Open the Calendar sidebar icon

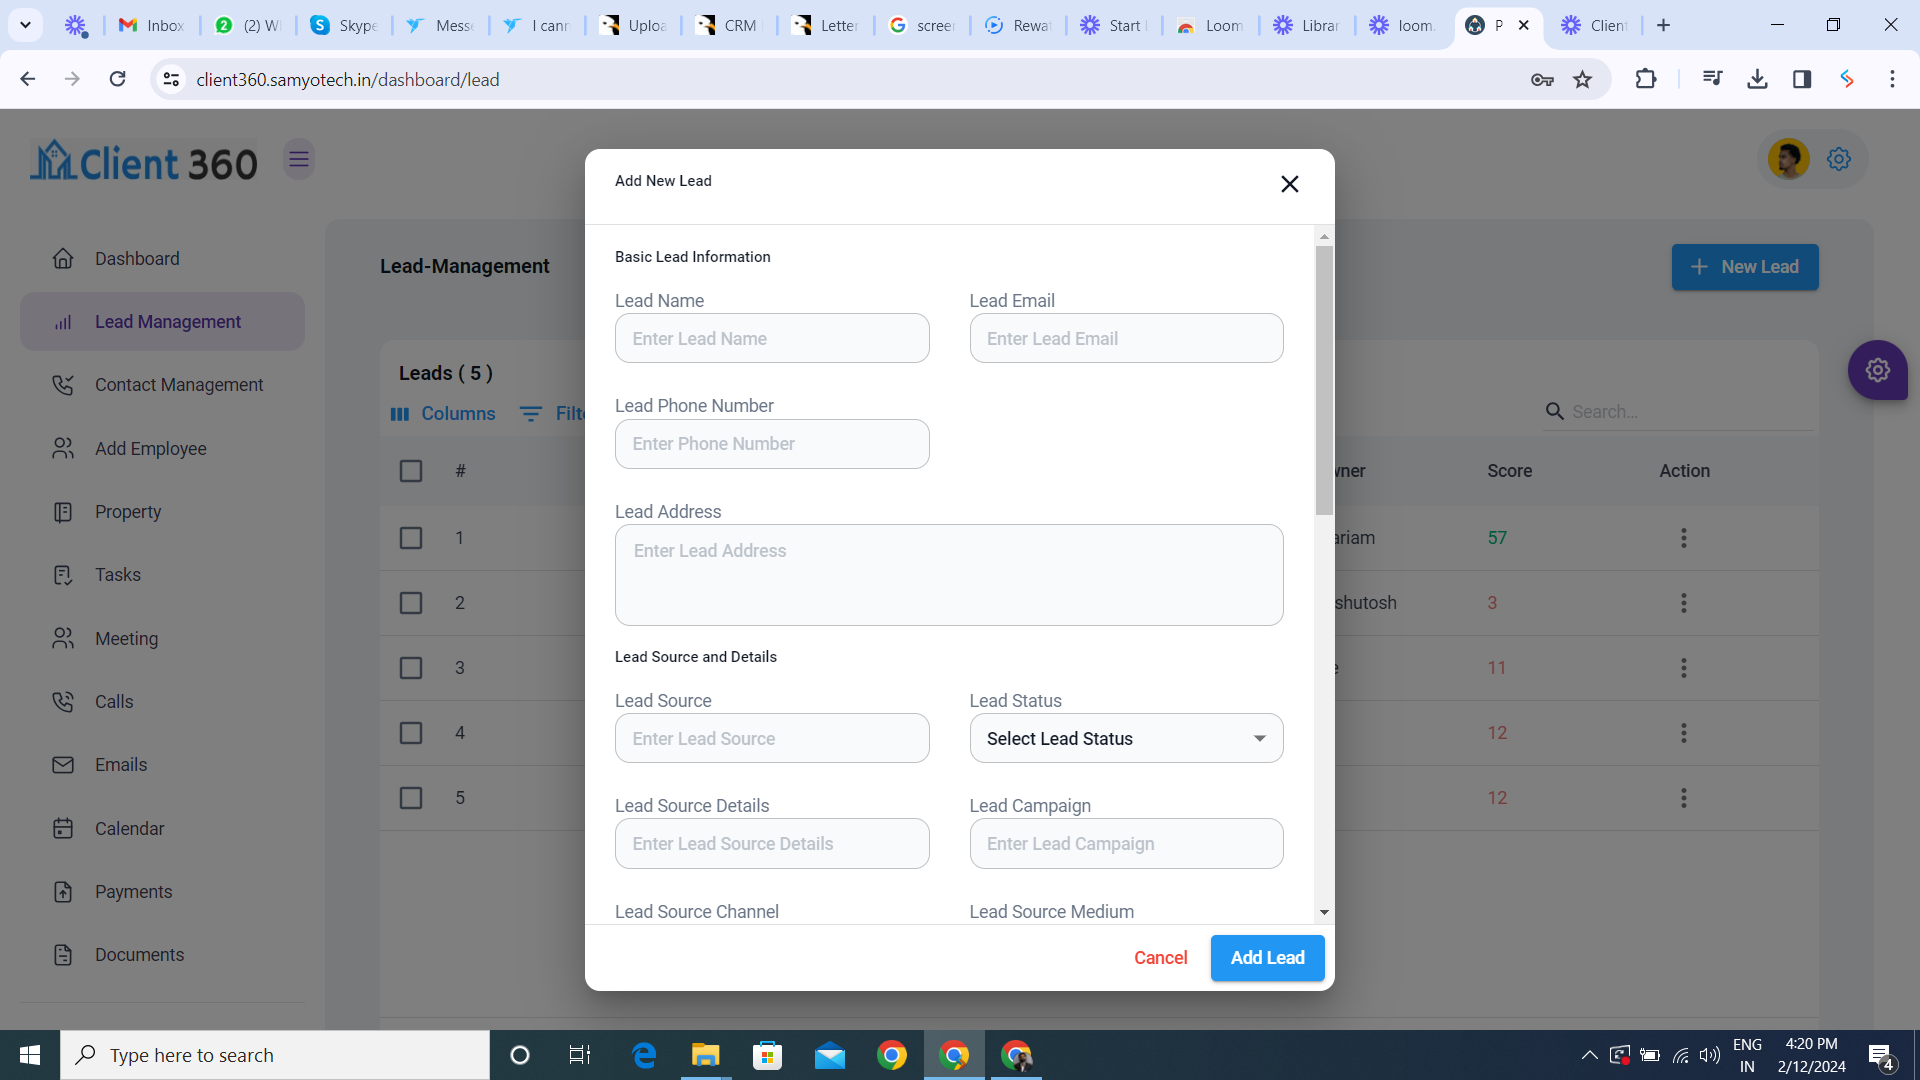pos(63,828)
